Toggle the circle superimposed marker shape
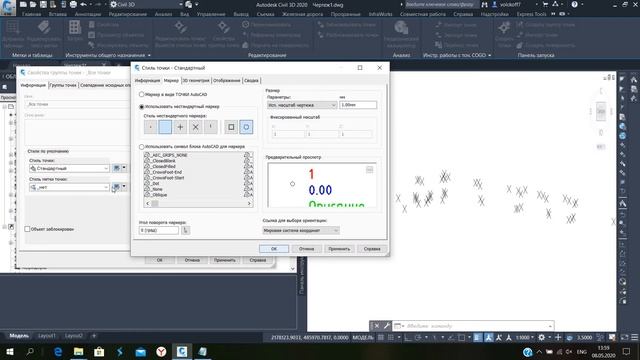Viewport: 640px width, 360px height. pos(246,127)
